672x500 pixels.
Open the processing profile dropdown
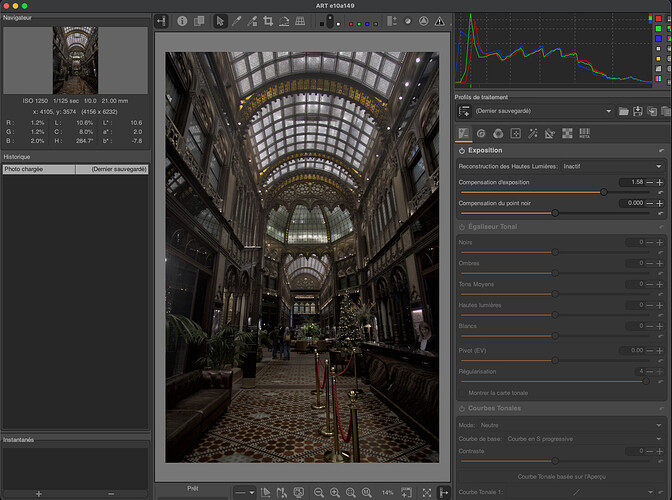[543, 111]
